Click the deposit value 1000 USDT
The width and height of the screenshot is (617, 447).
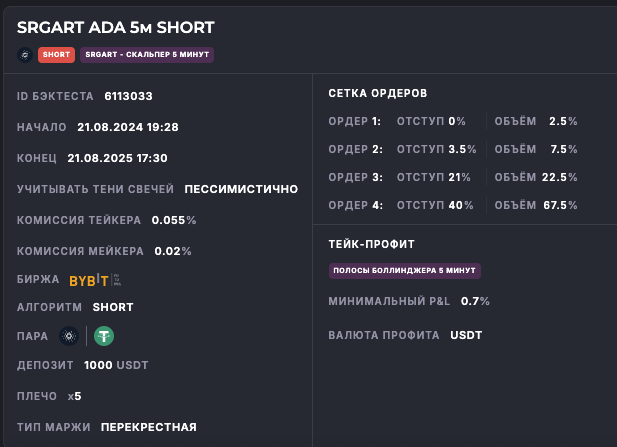point(116,365)
